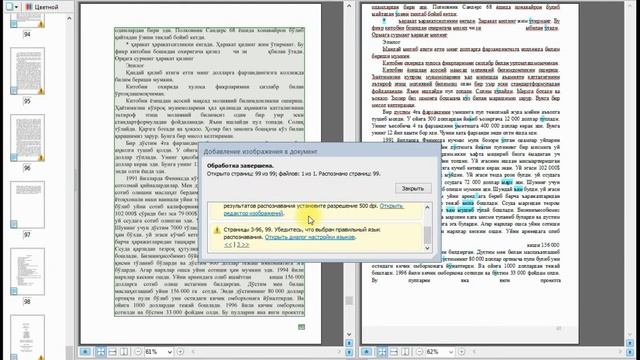Image resolution: width=640 pixels, height=360 pixels.
Task: Click the 'Обработка завершена.' status text
Action: 240,166
